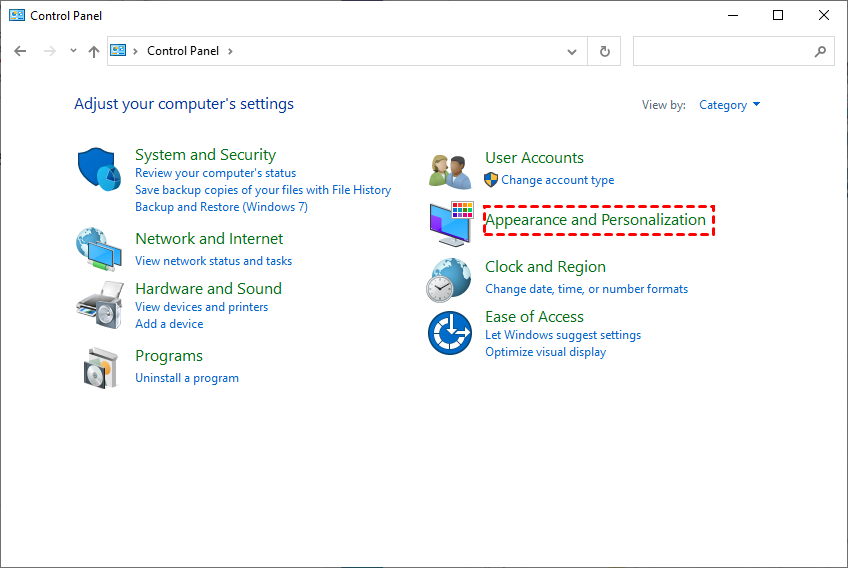This screenshot has height=568, width=848.
Task: Select Let Windows suggest settings link
Action: pyautogui.click(x=563, y=335)
